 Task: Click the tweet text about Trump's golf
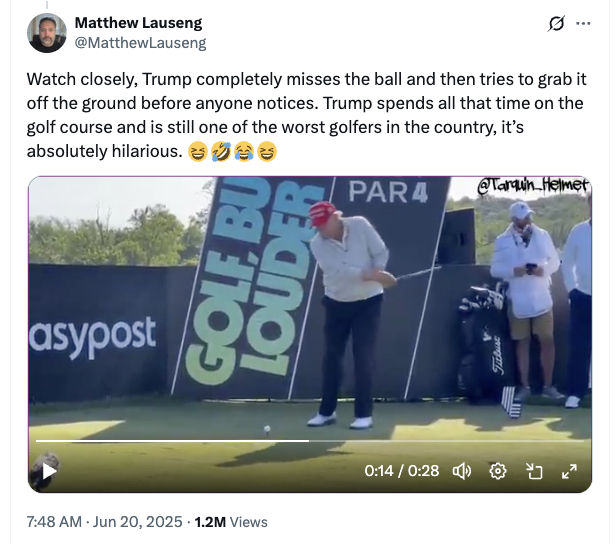click(x=306, y=115)
